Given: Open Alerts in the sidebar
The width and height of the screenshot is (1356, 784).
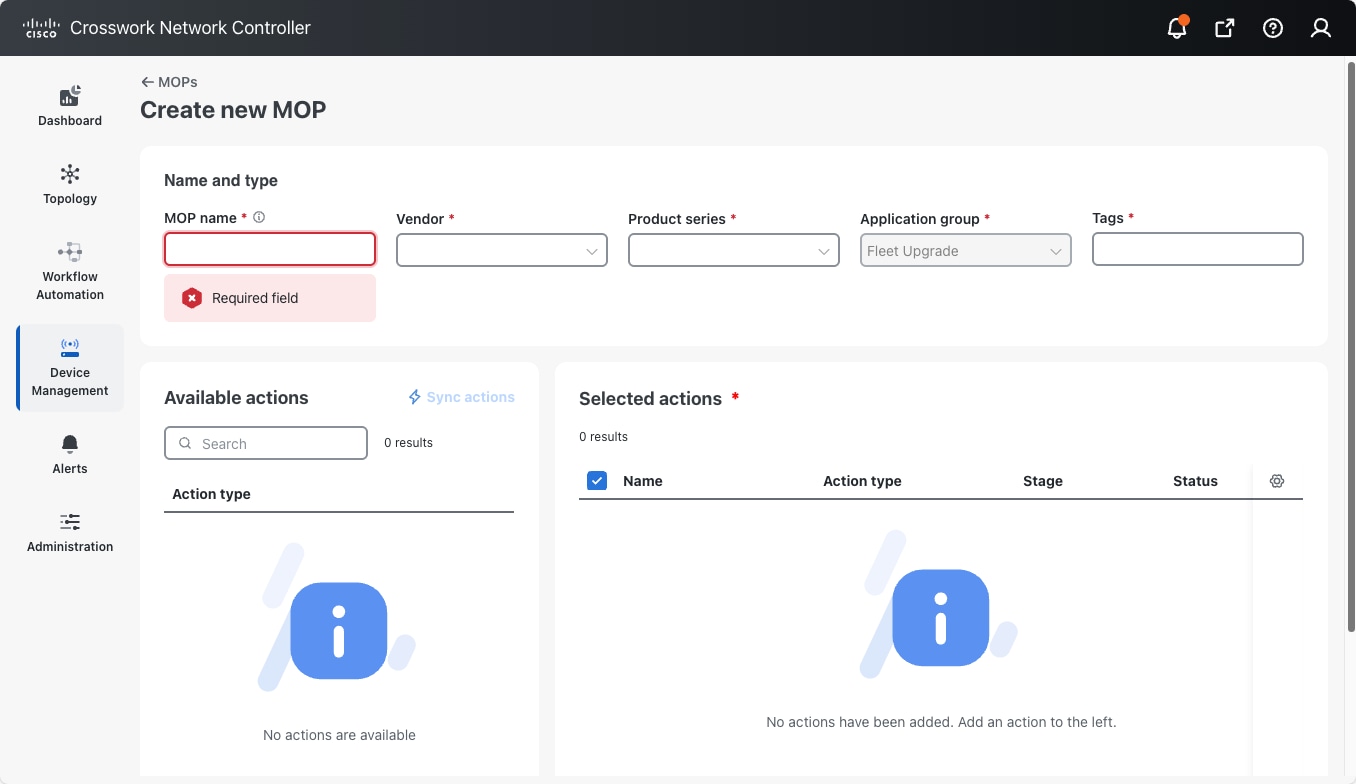Looking at the screenshot, I should pyautogui.click(x=70, y=454).
